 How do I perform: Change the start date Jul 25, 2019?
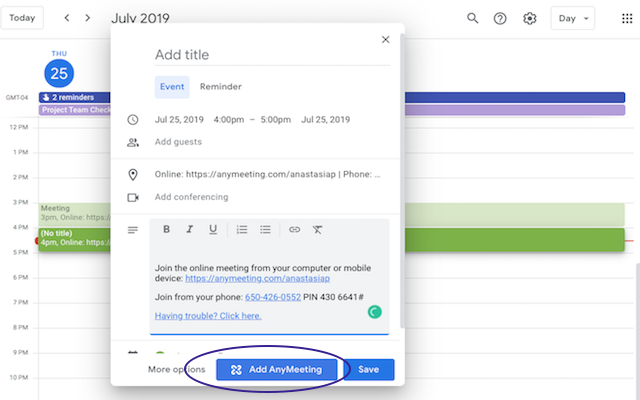pos(179,120)
